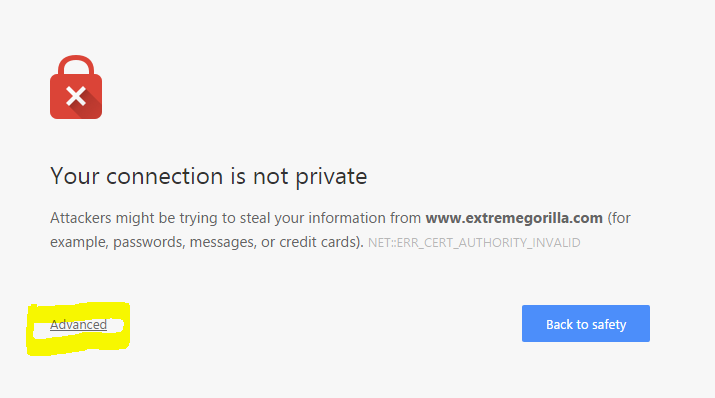This screenshot has width=715, height=398.
Task: Click the word "Attackers" in the warning
Action: [81, 218]
